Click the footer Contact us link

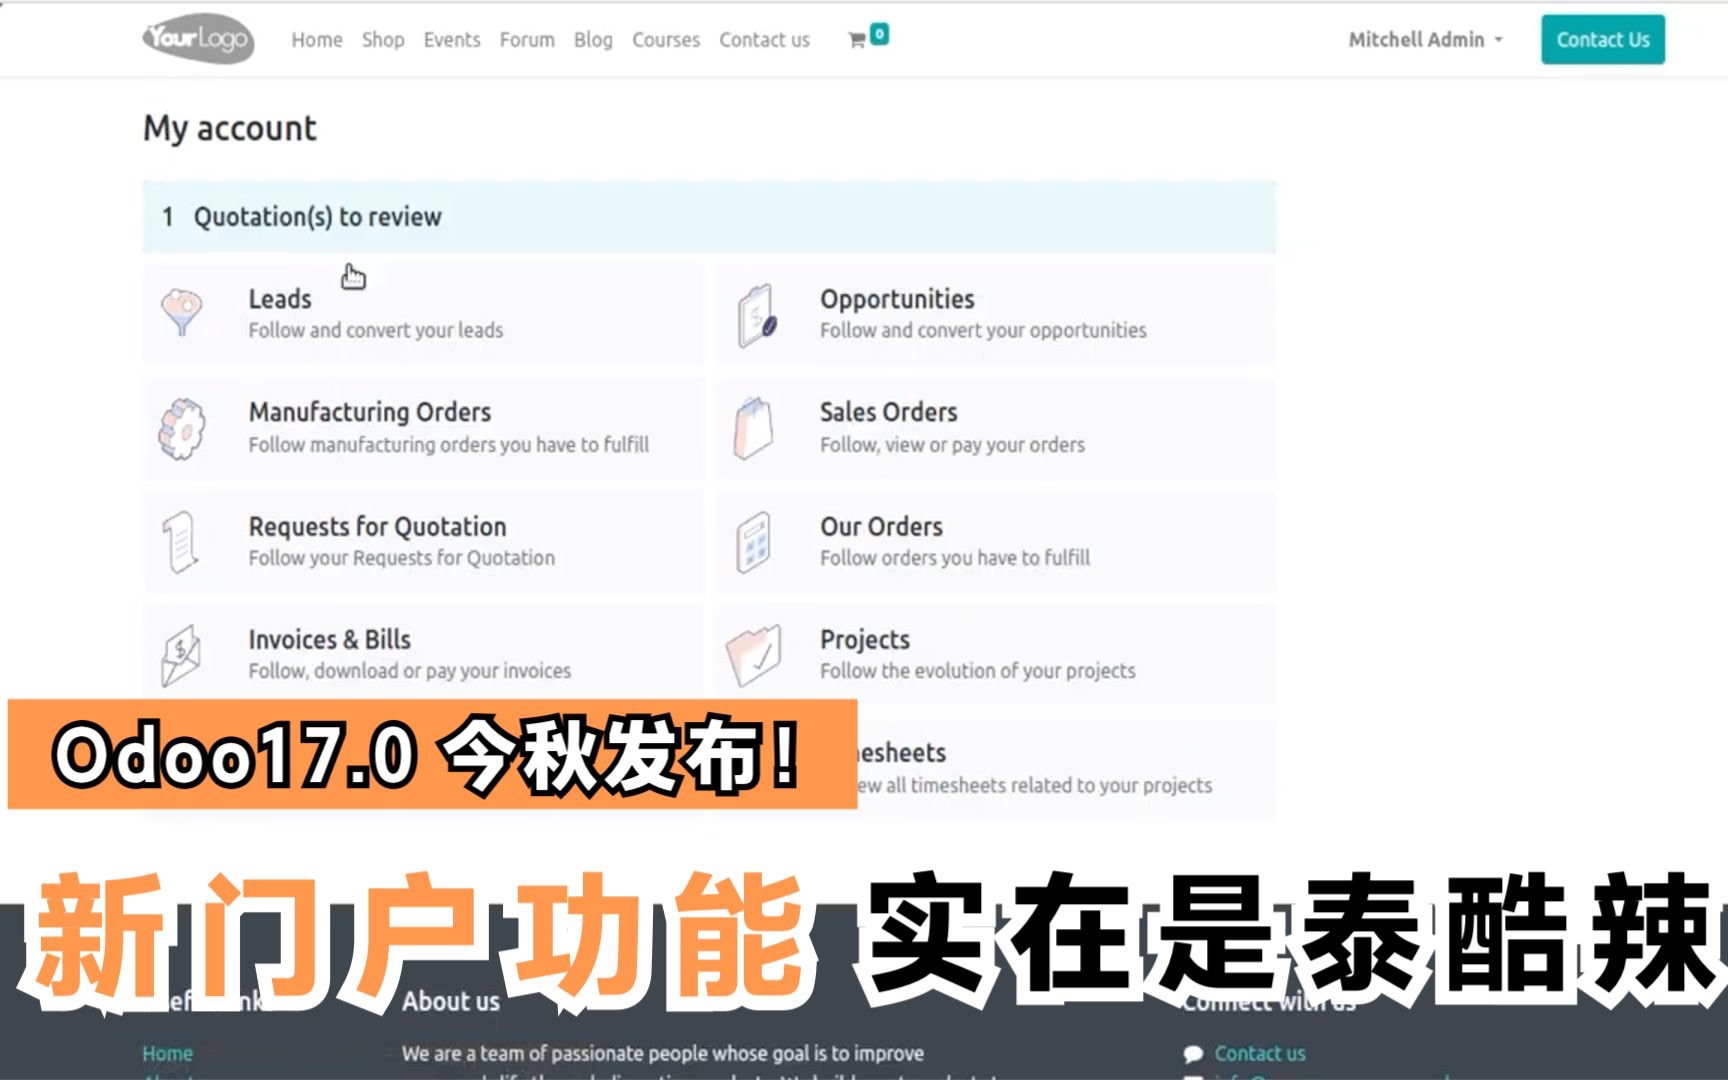coord(1260,1054)
